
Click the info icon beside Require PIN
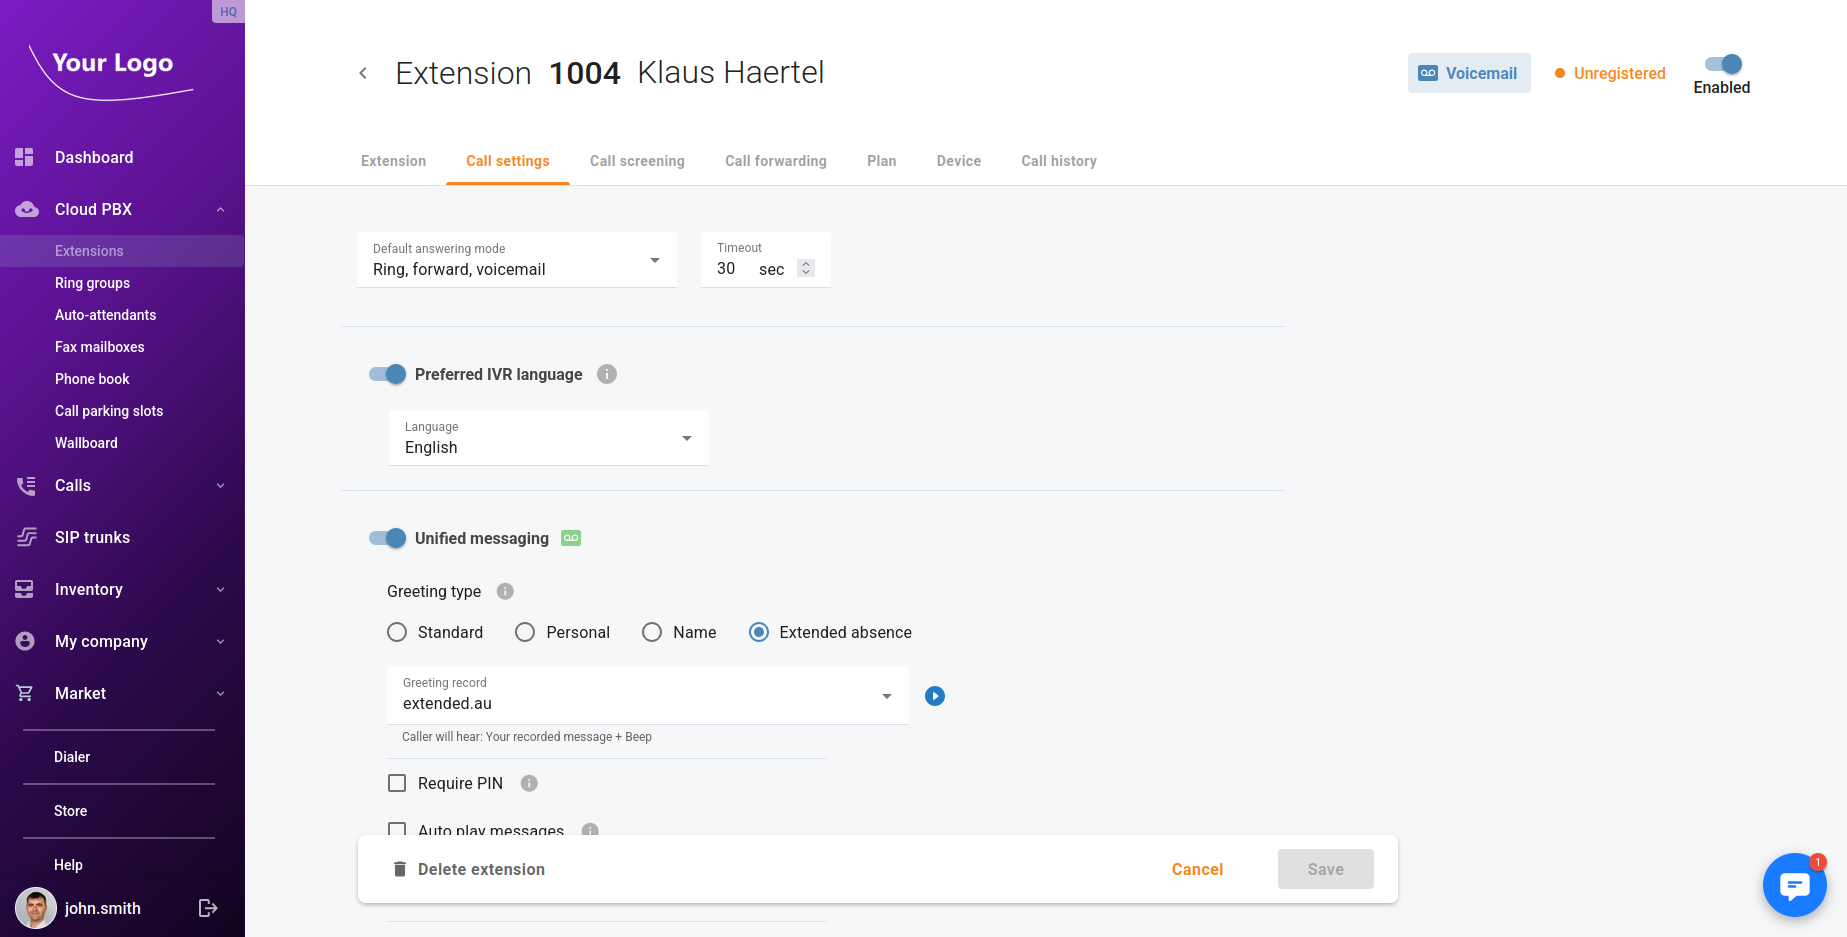tap(529, 783)
